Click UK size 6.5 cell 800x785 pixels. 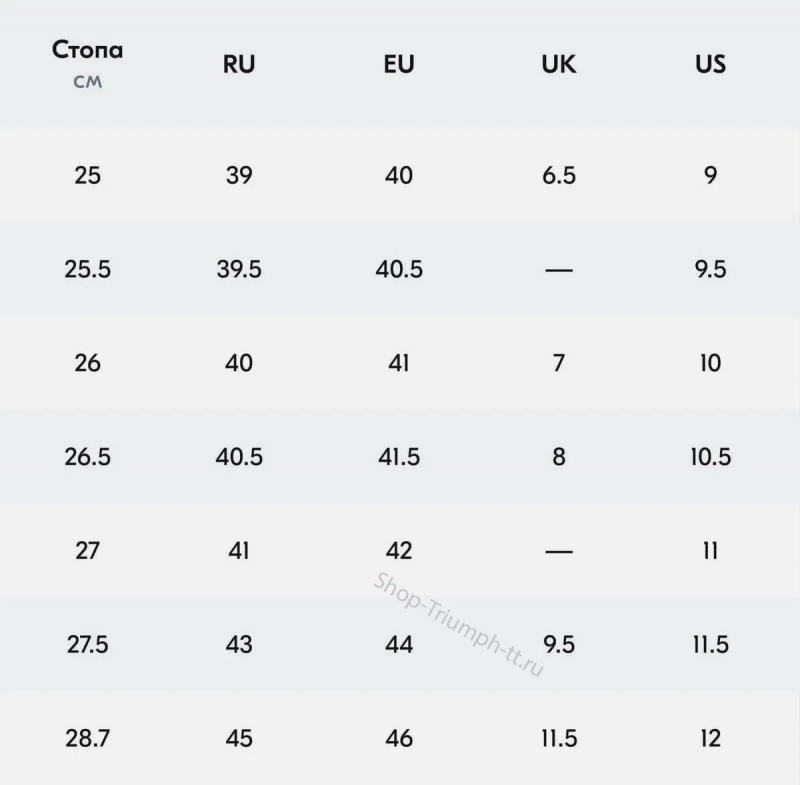[x=558, y=176]
